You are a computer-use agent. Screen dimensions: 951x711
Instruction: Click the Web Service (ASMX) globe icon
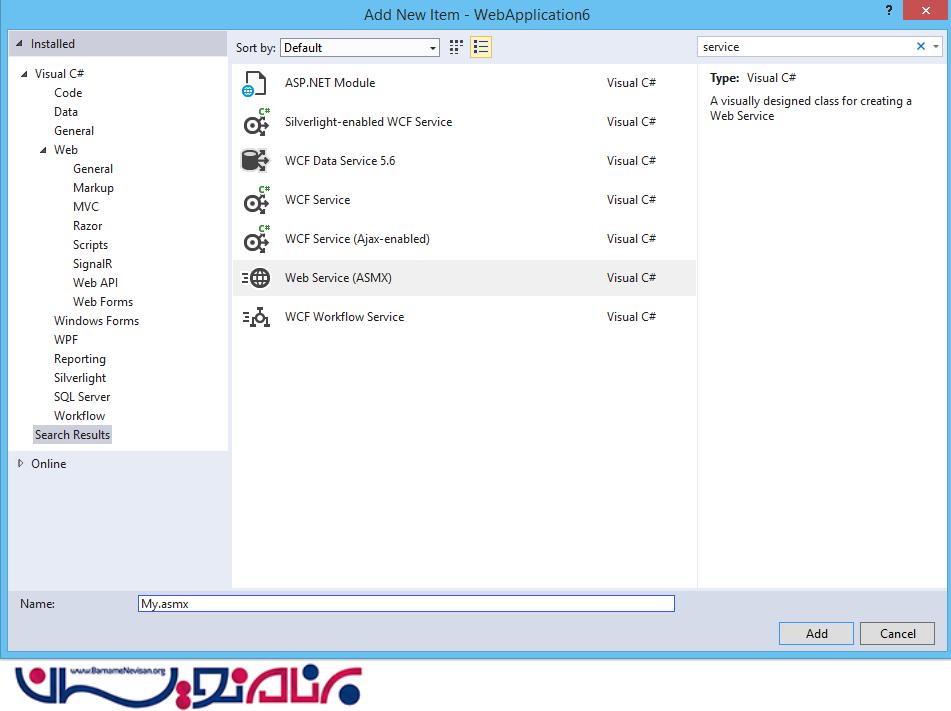click(255, 278)
